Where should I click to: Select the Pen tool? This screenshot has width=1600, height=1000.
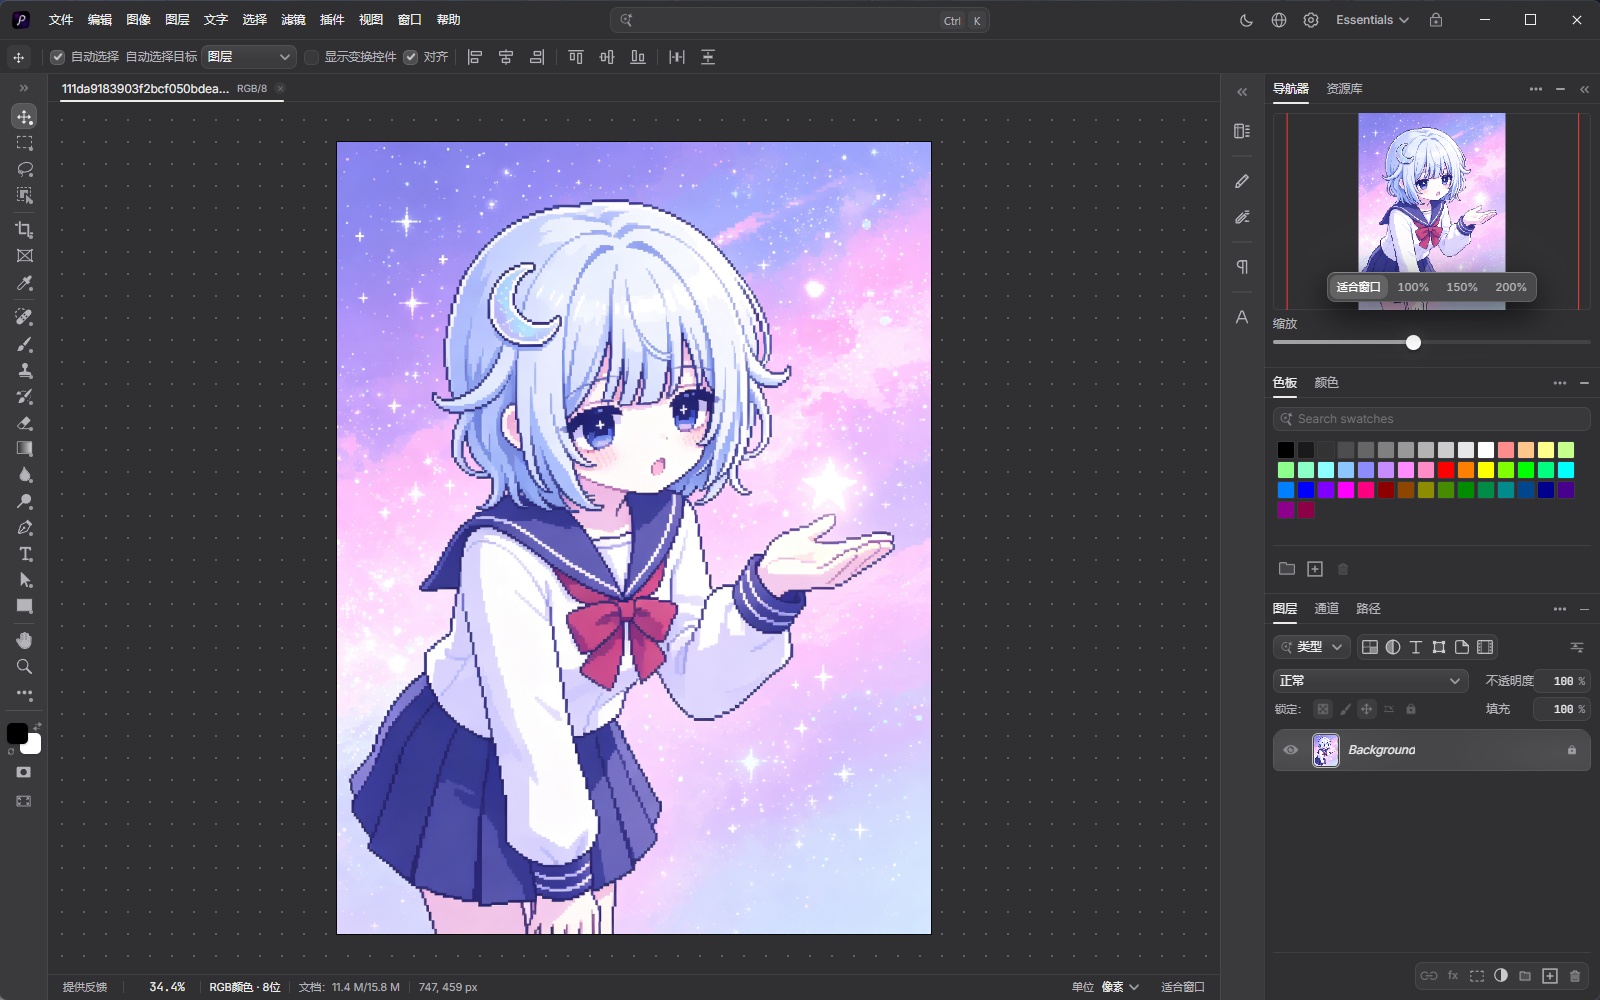point(25,528)
